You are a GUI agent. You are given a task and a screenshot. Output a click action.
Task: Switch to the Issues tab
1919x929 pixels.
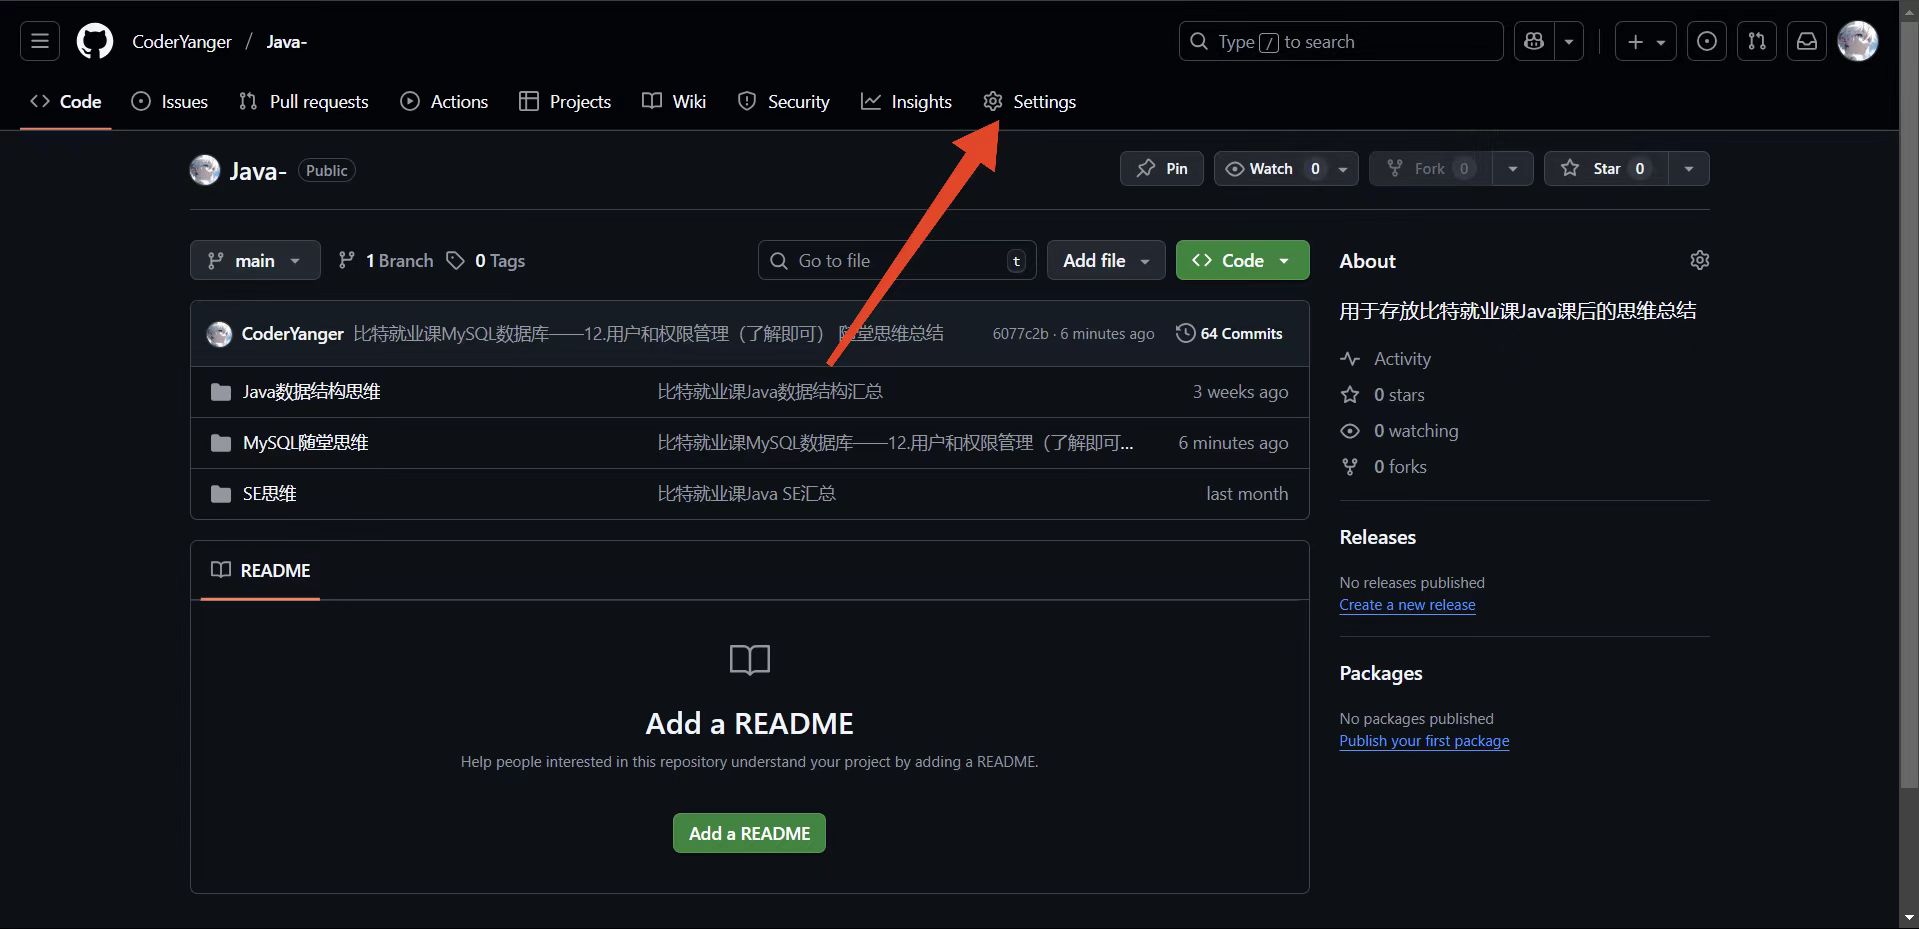click(x=170, y=101)
